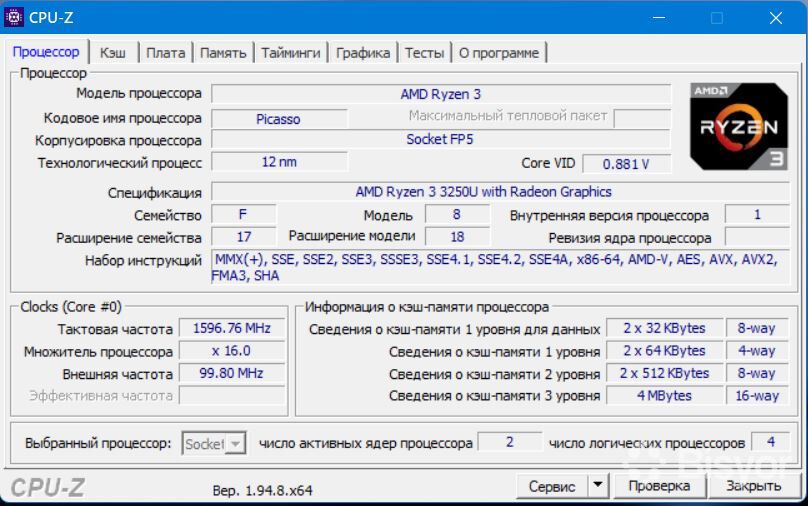Click the AMD Ryzen 3 logo image
This screenshot has width=808, height=506.
[x=738, y=127]
